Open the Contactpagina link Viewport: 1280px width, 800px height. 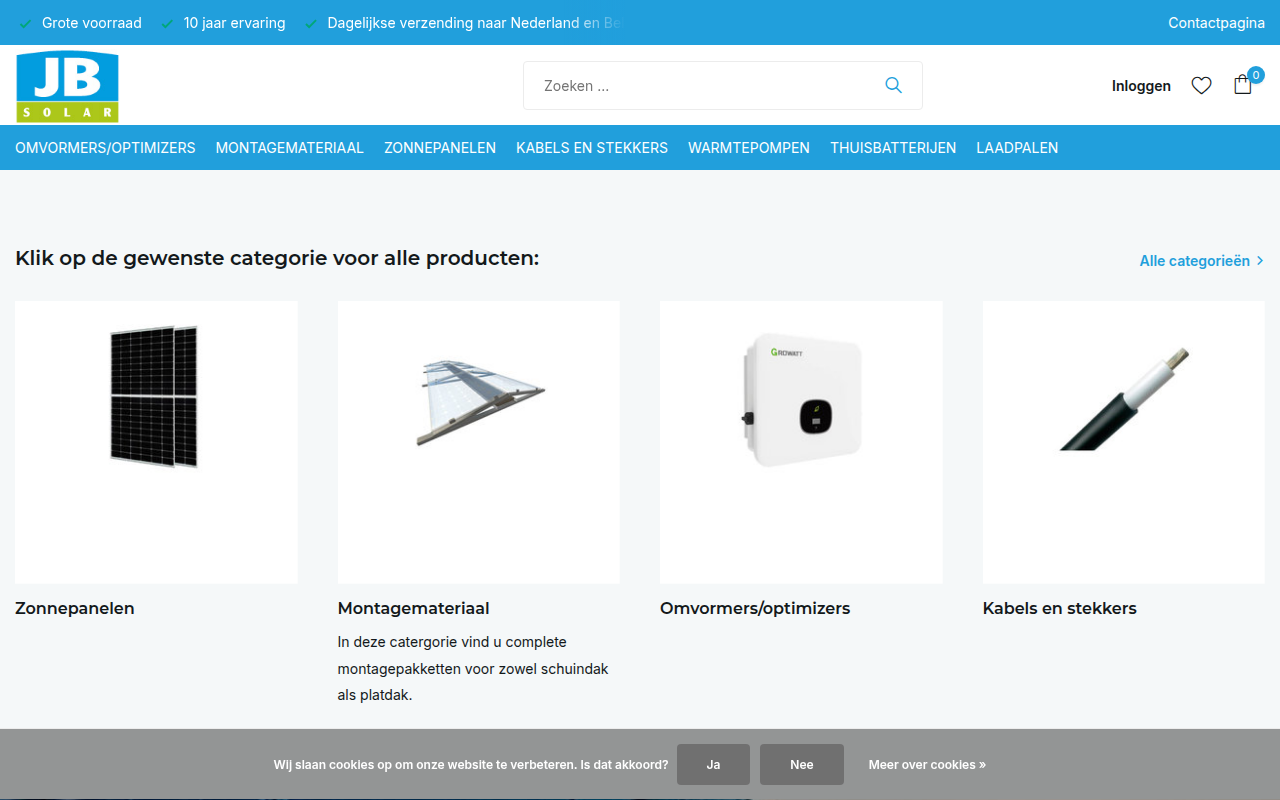pyautogui.click(x=1216, y=23)
